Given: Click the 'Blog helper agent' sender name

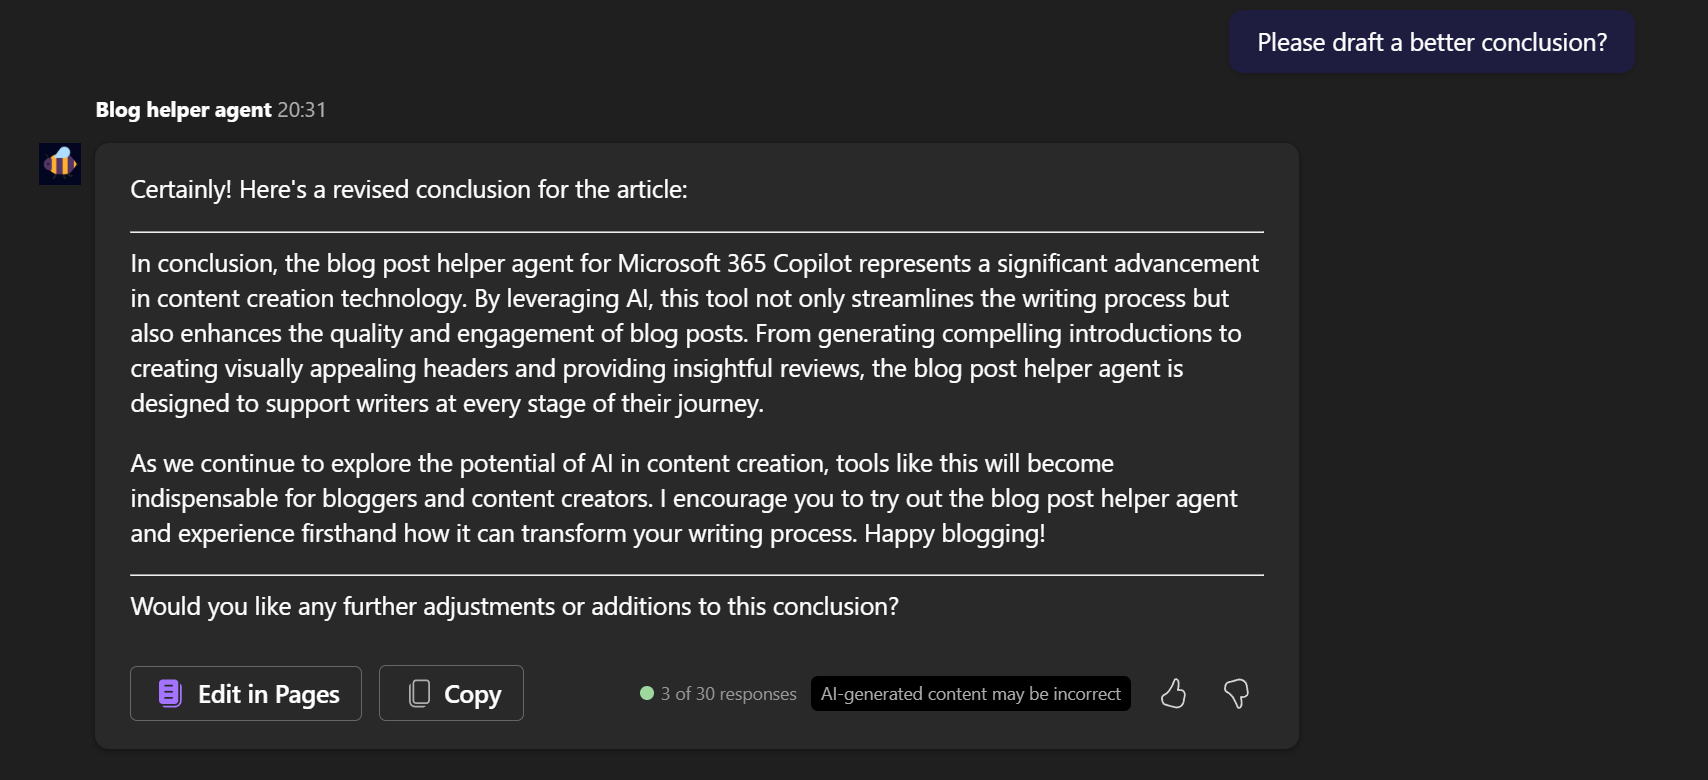Looking at the screenshot, I should tap(183, 110).
